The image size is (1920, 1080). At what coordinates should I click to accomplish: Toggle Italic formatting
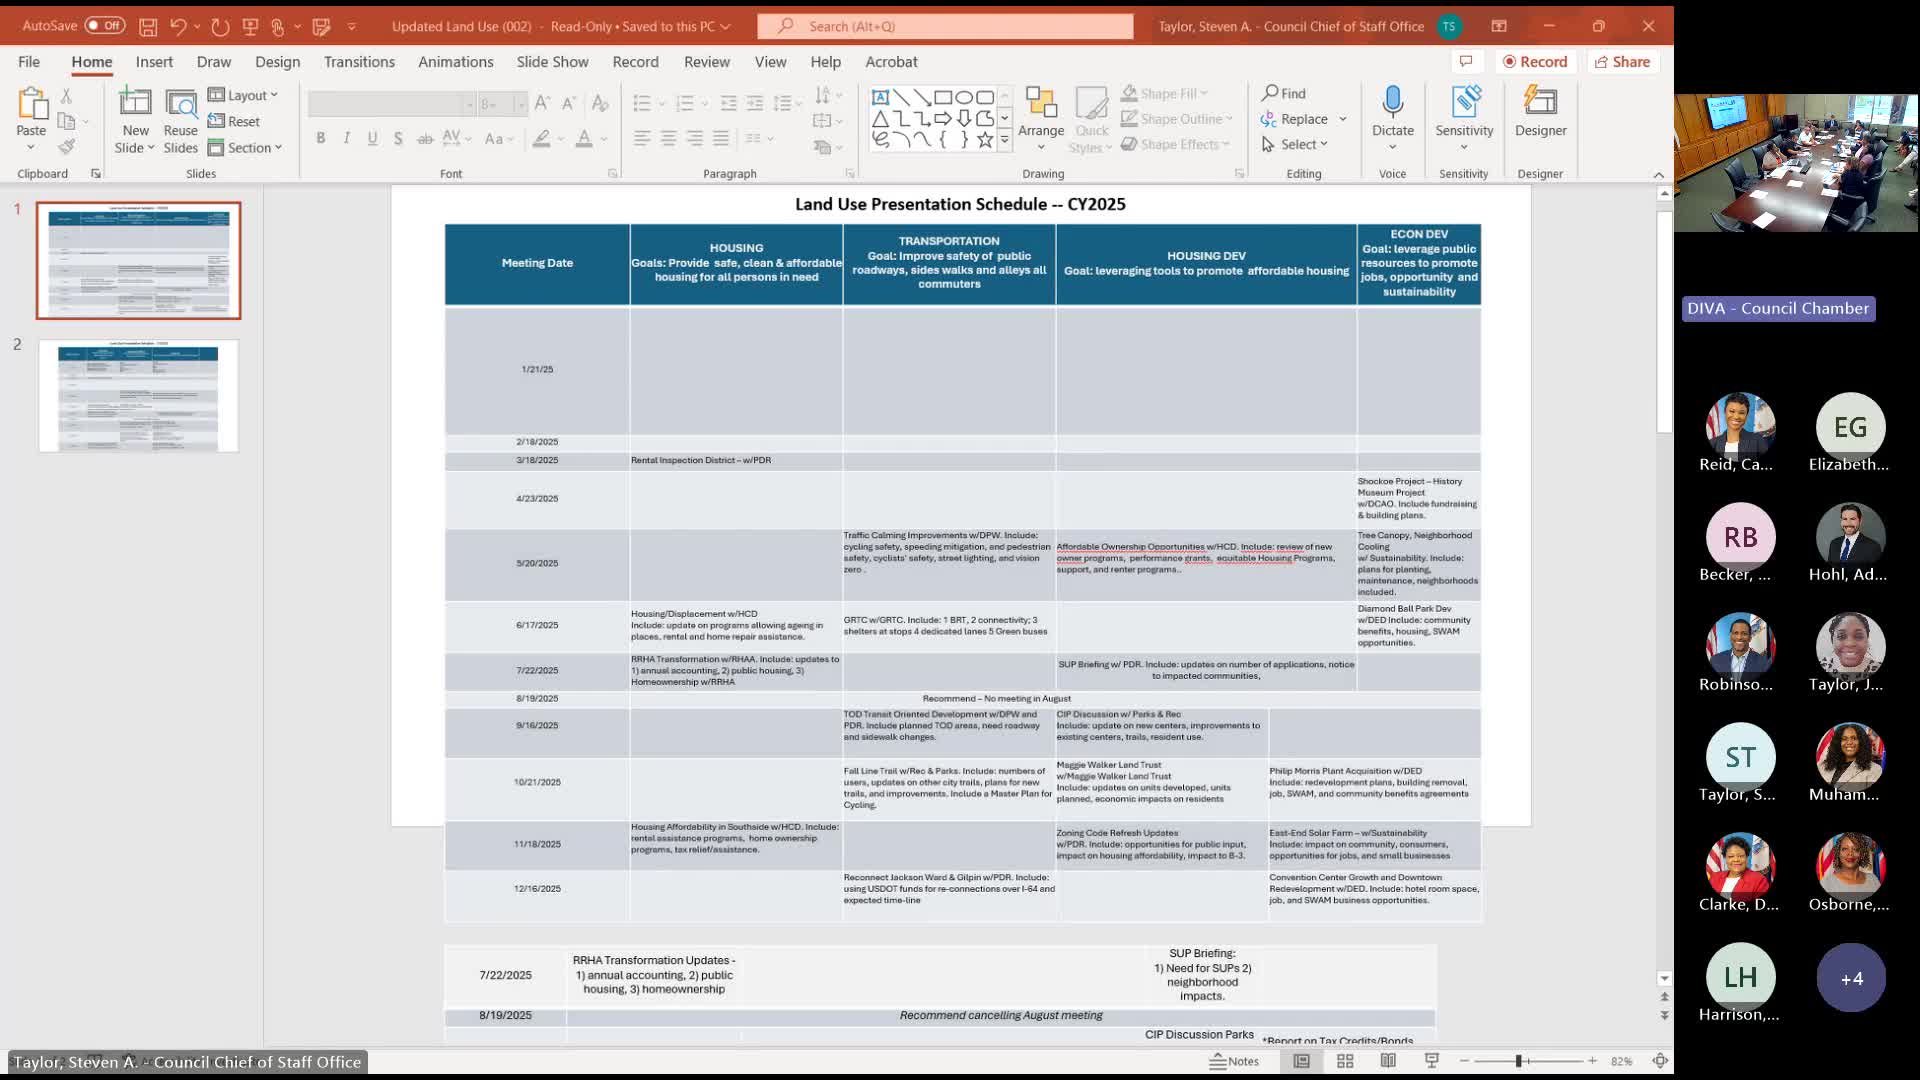pyautogui.click(x=347, y=138)
